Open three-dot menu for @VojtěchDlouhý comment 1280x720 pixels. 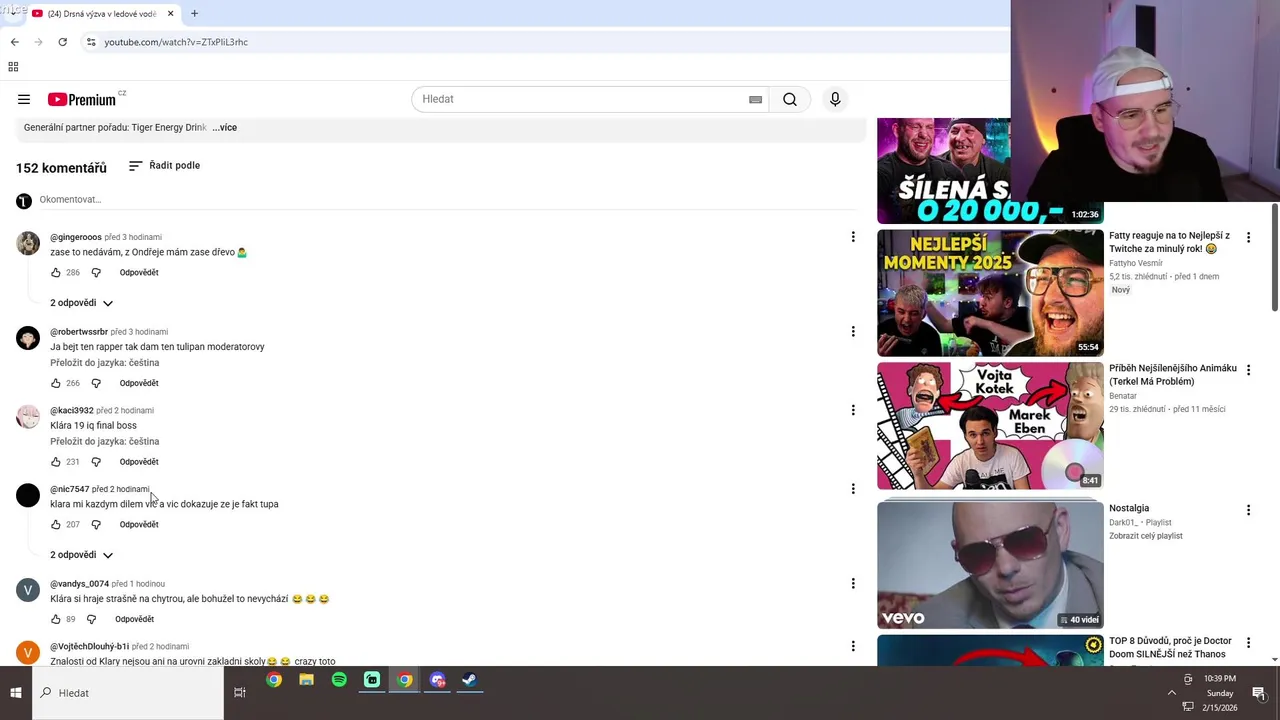coord(853,646)
